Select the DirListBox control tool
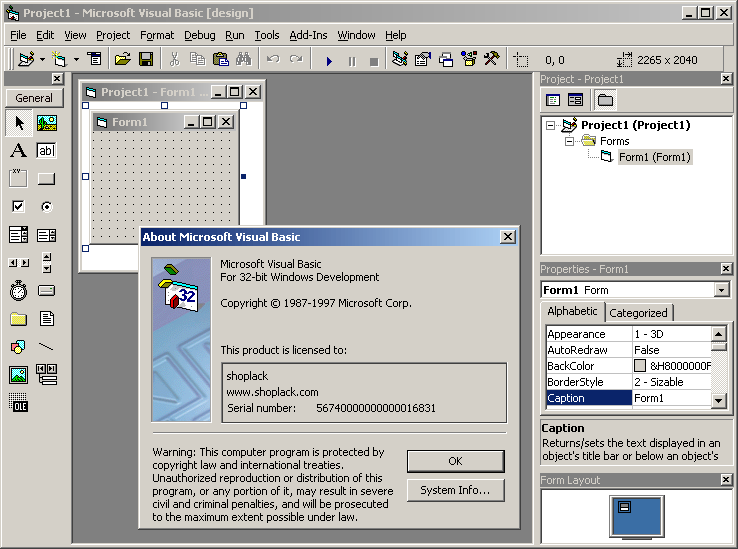 coord(19,319)
